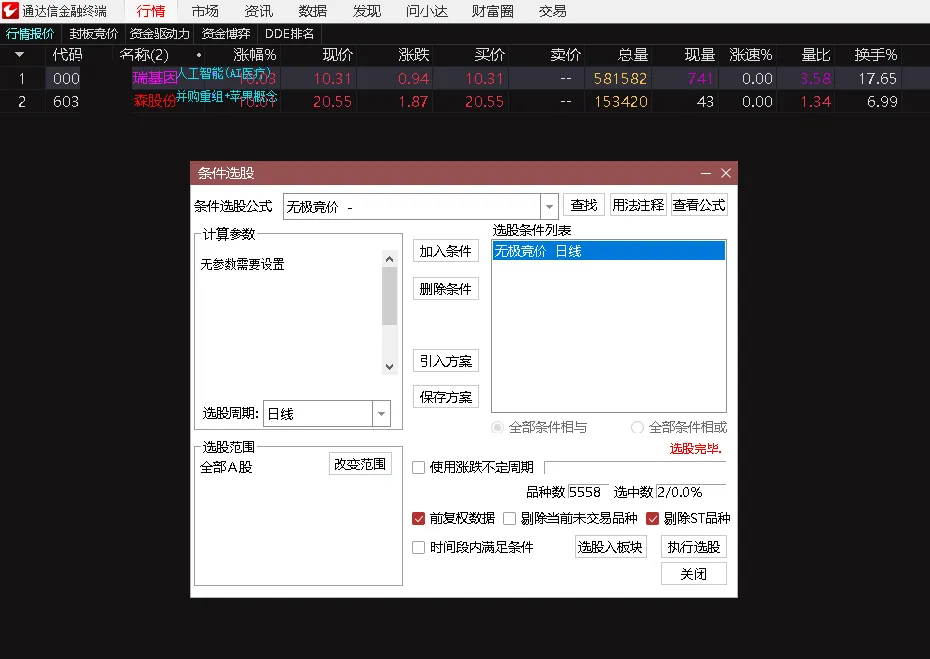The image size is (930, 659).
Task: Click the 加入条件 button
Action: pyautogui.click(x=445, y=251)
